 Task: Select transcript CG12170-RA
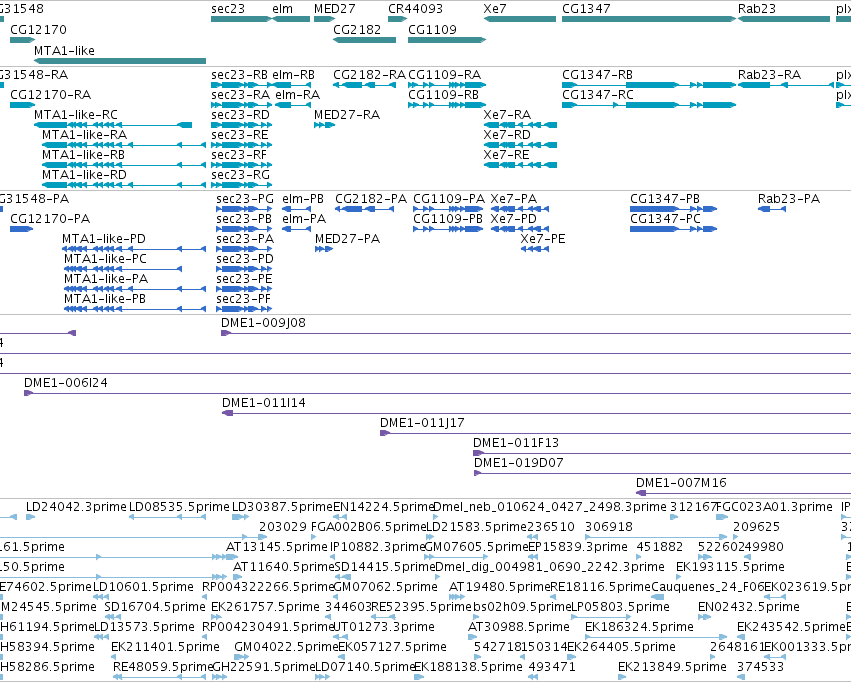pyautogui.click(x=22, y=105)
